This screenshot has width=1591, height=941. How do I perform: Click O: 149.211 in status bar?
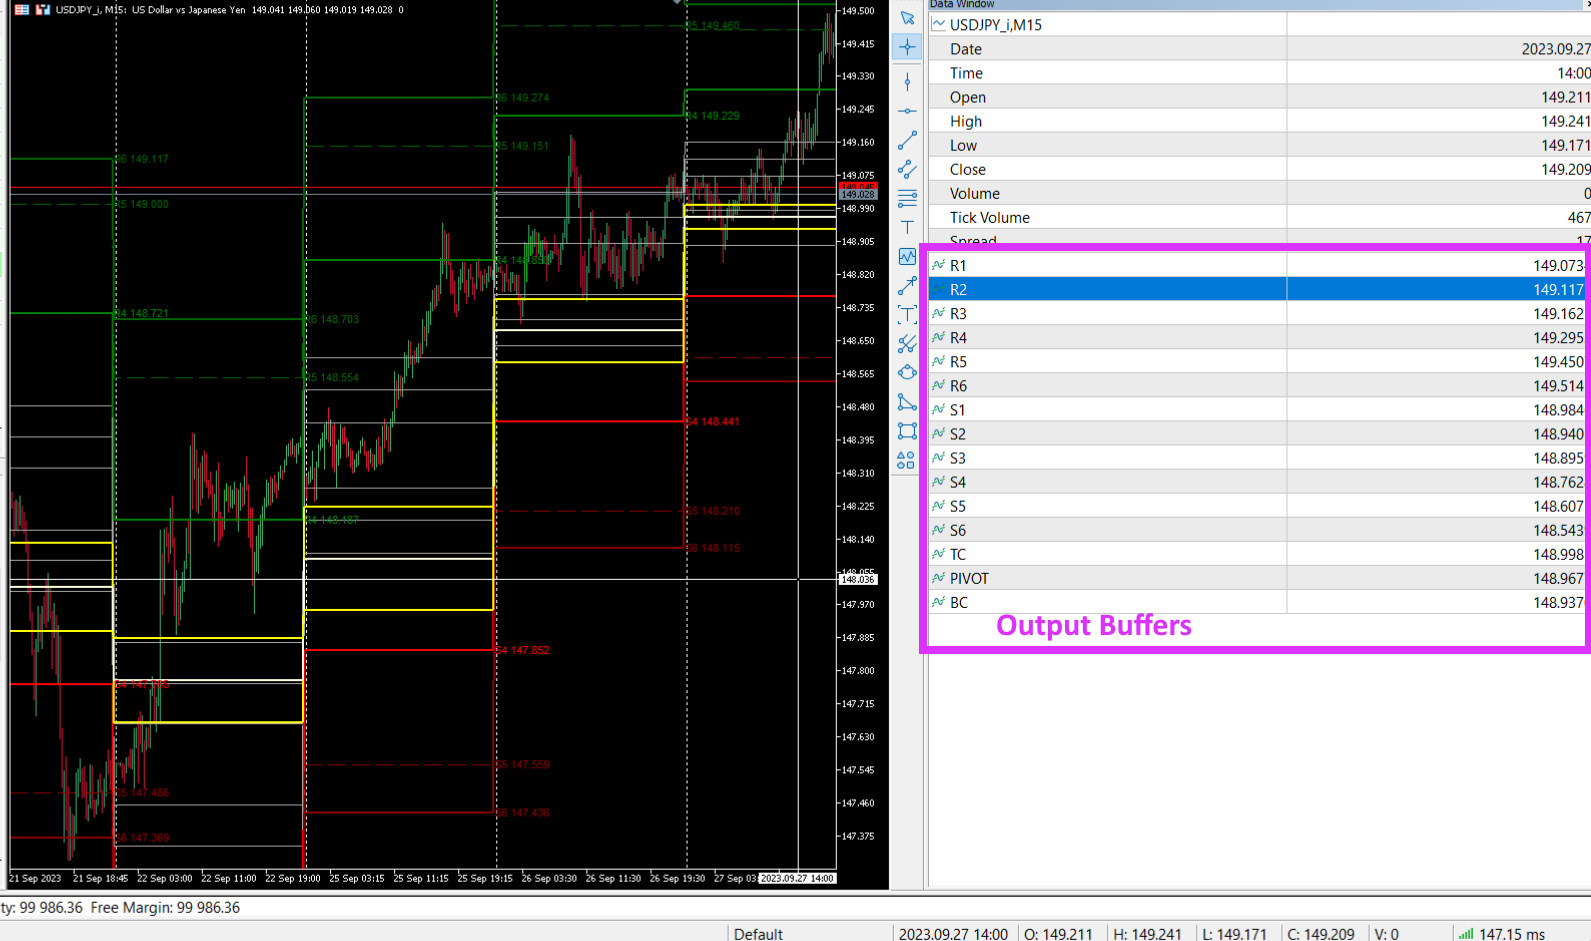1058,934
